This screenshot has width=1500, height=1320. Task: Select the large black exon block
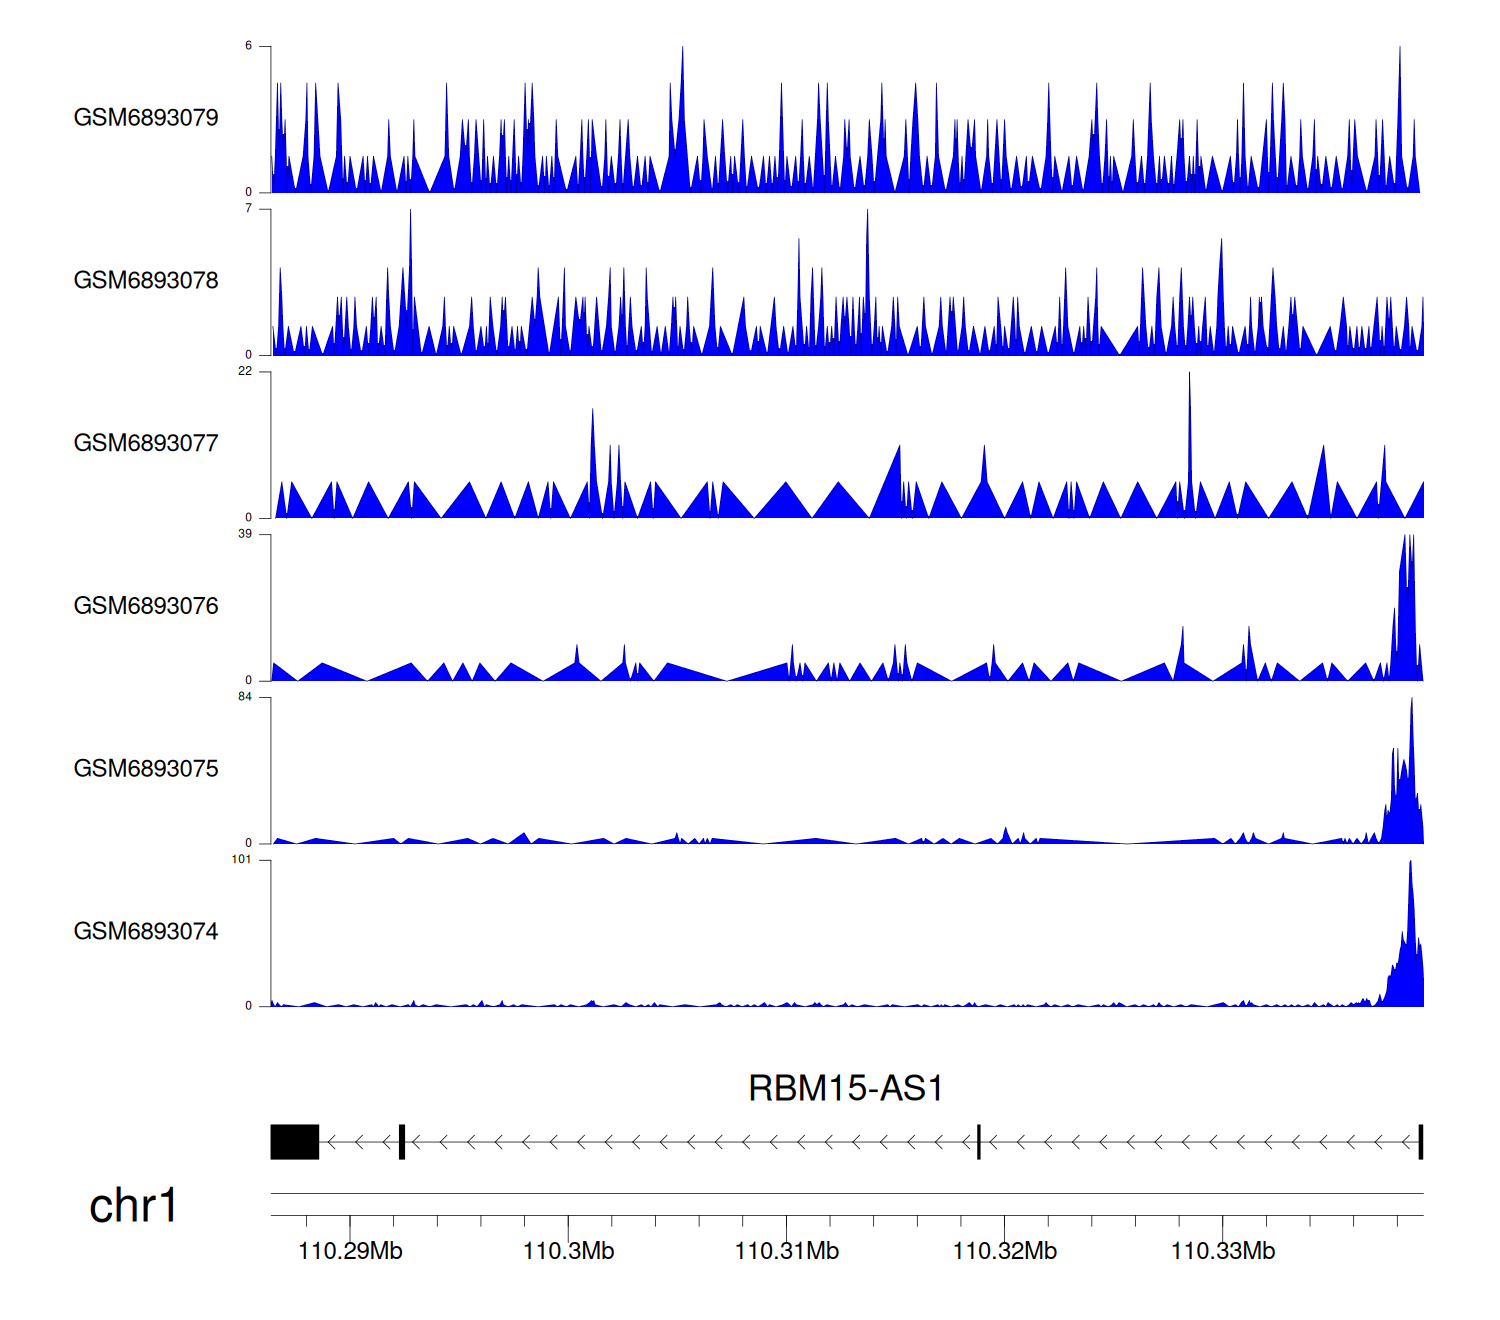click(x=295, y=1142)
